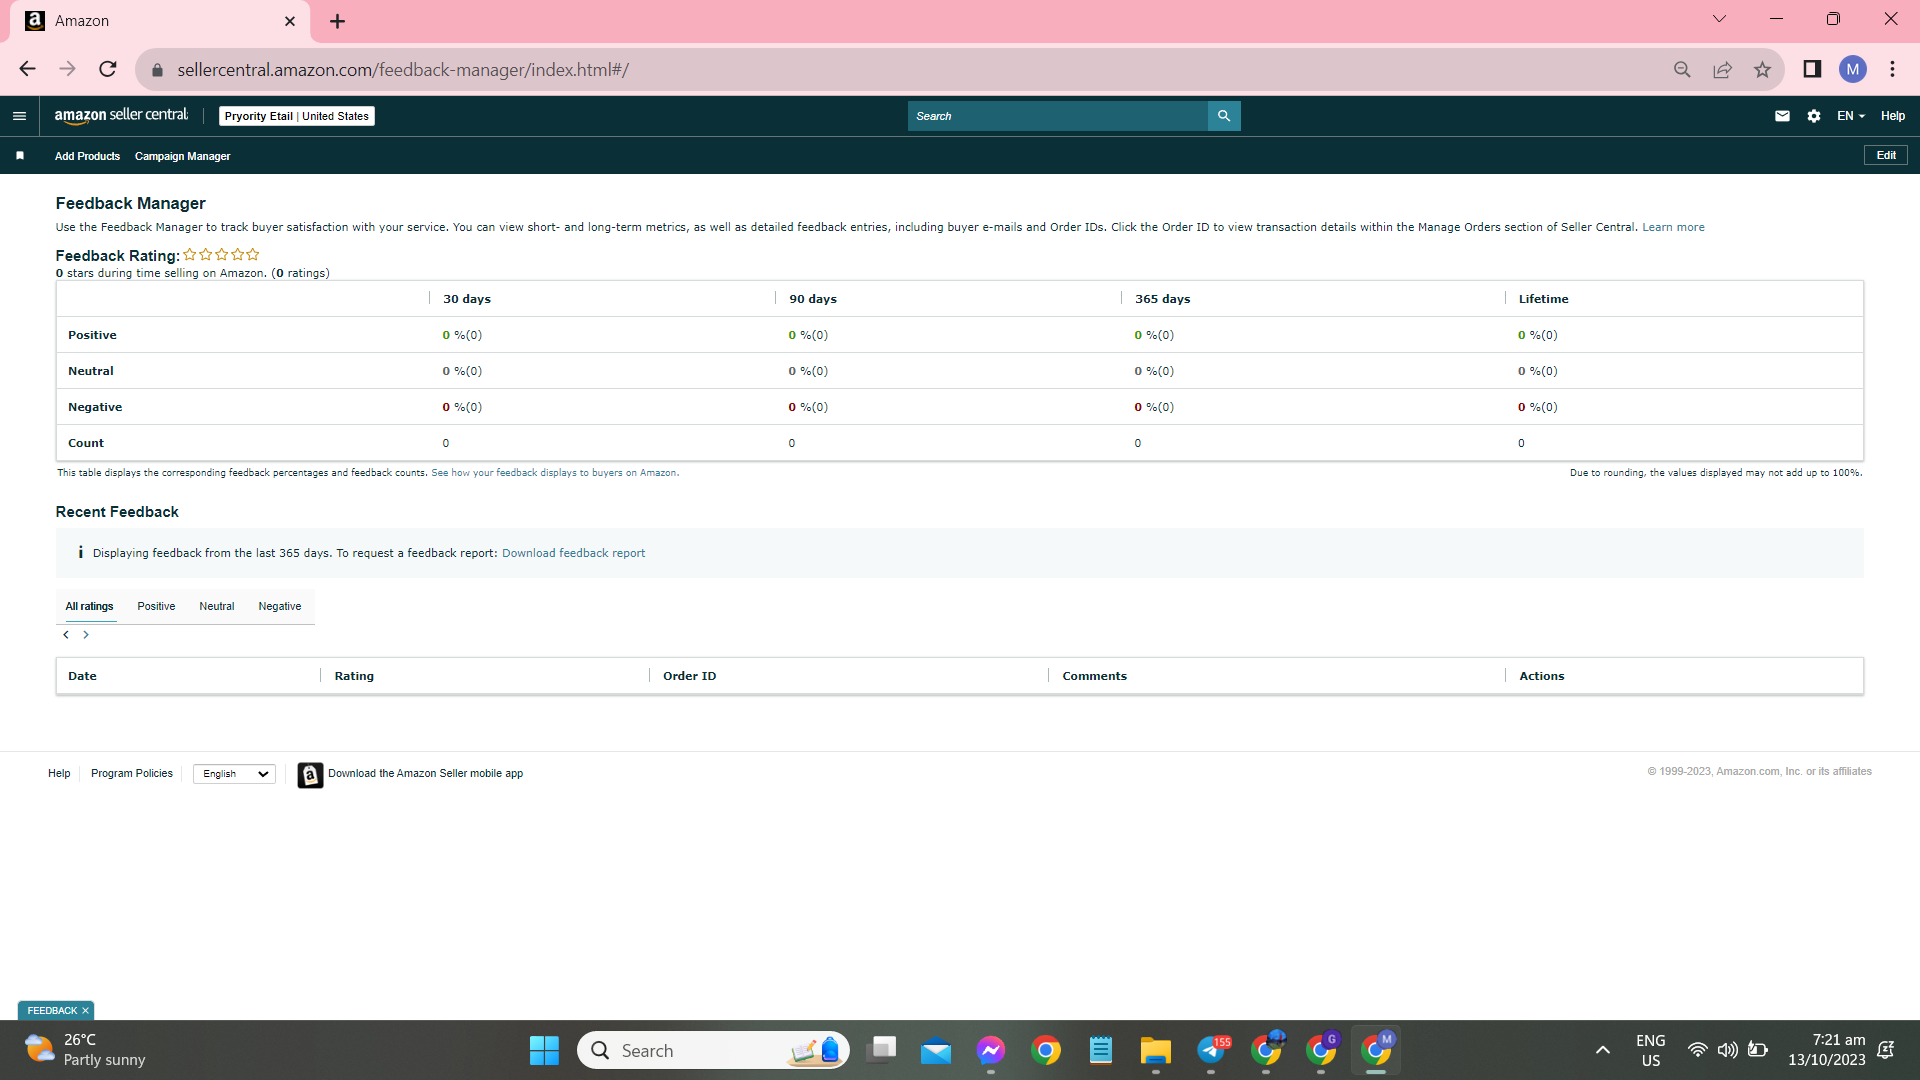Show hidden system tray icons
Screen dimensions: 1920x1080
click(1602, 1050)
